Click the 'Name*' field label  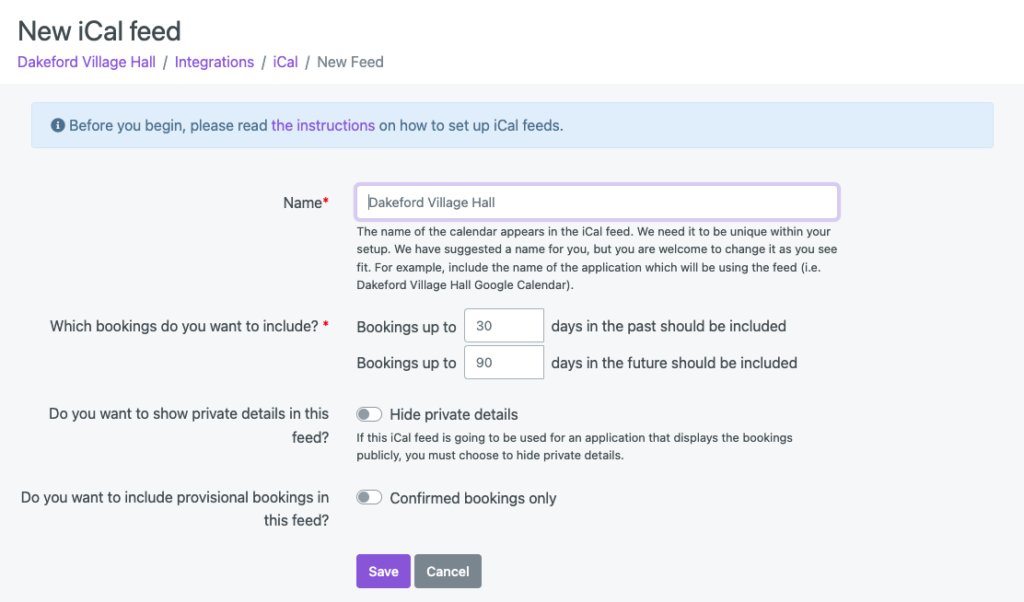(x=306, y=203)
